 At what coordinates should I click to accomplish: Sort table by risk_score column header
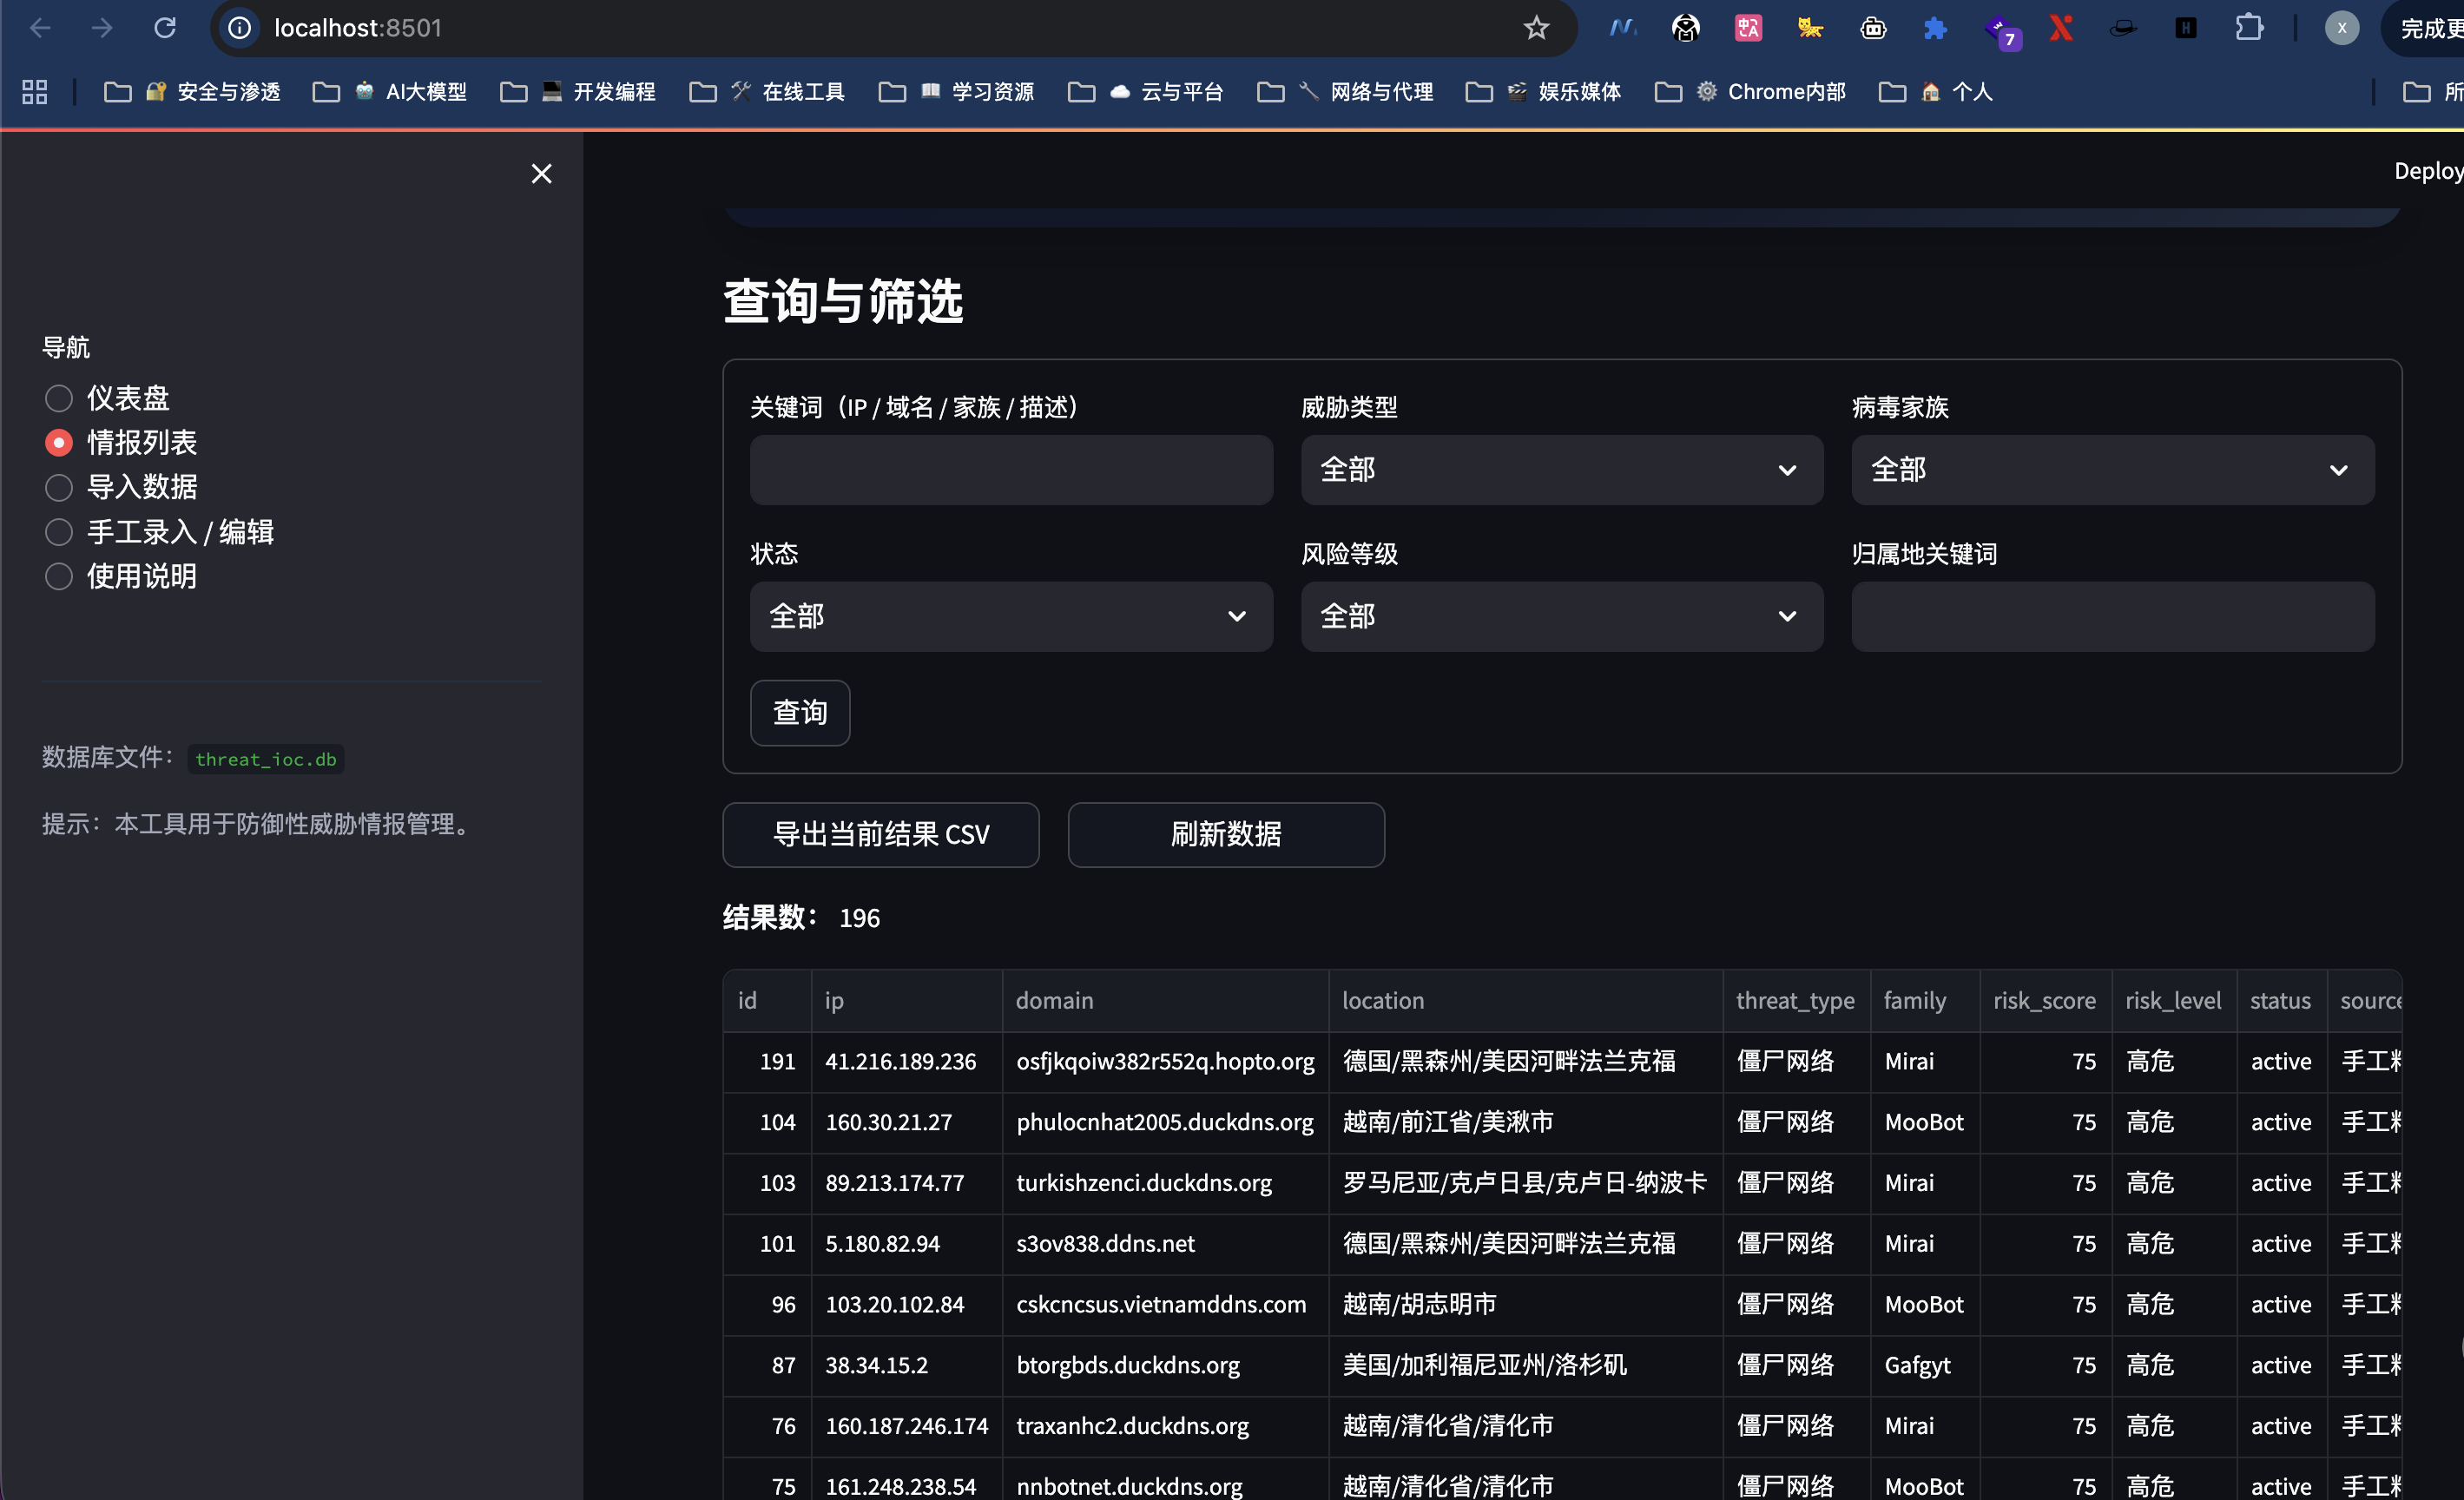pos(2045,1000)
